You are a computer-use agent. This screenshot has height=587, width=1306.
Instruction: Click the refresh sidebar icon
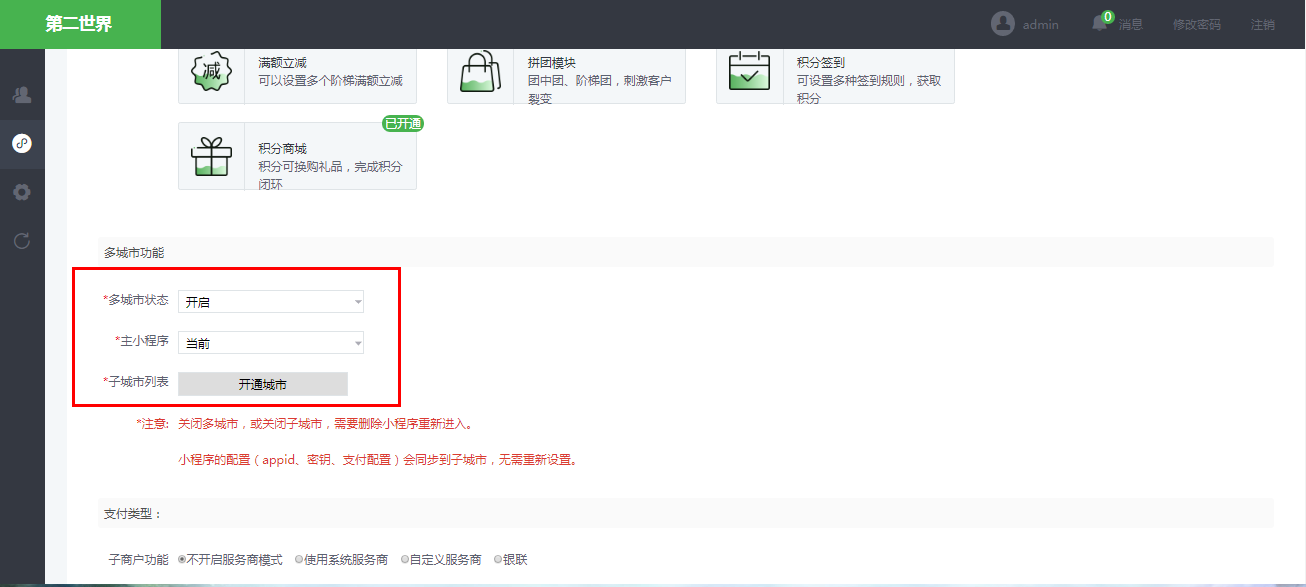click(22, 241)
